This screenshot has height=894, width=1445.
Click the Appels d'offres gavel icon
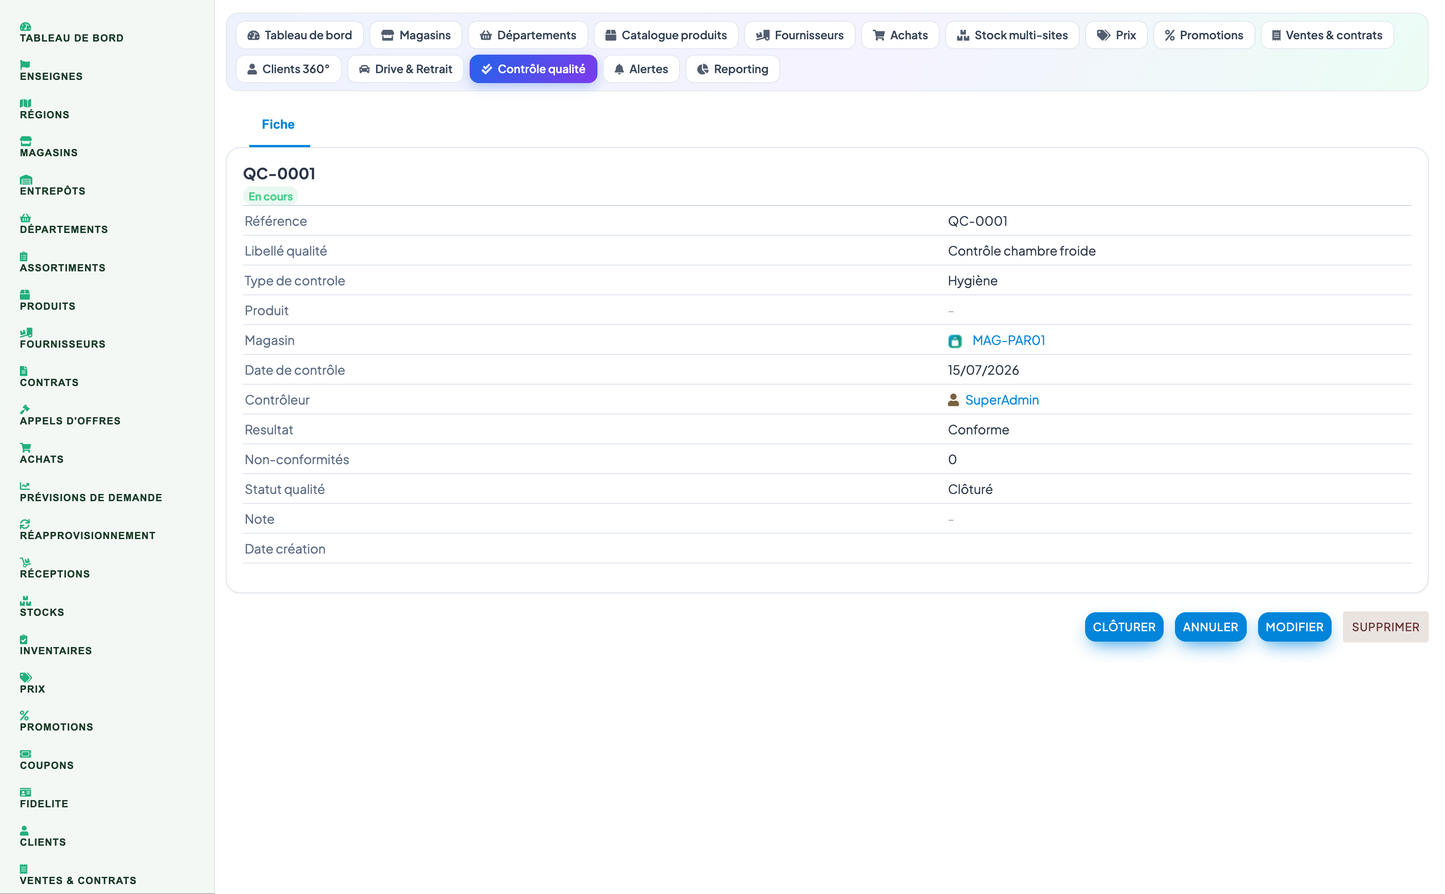tap(25, 409)
